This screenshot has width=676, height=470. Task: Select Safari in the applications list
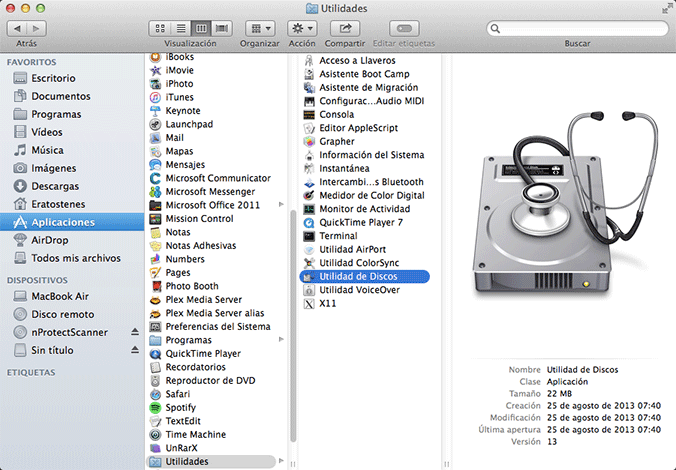coord(178,394)
